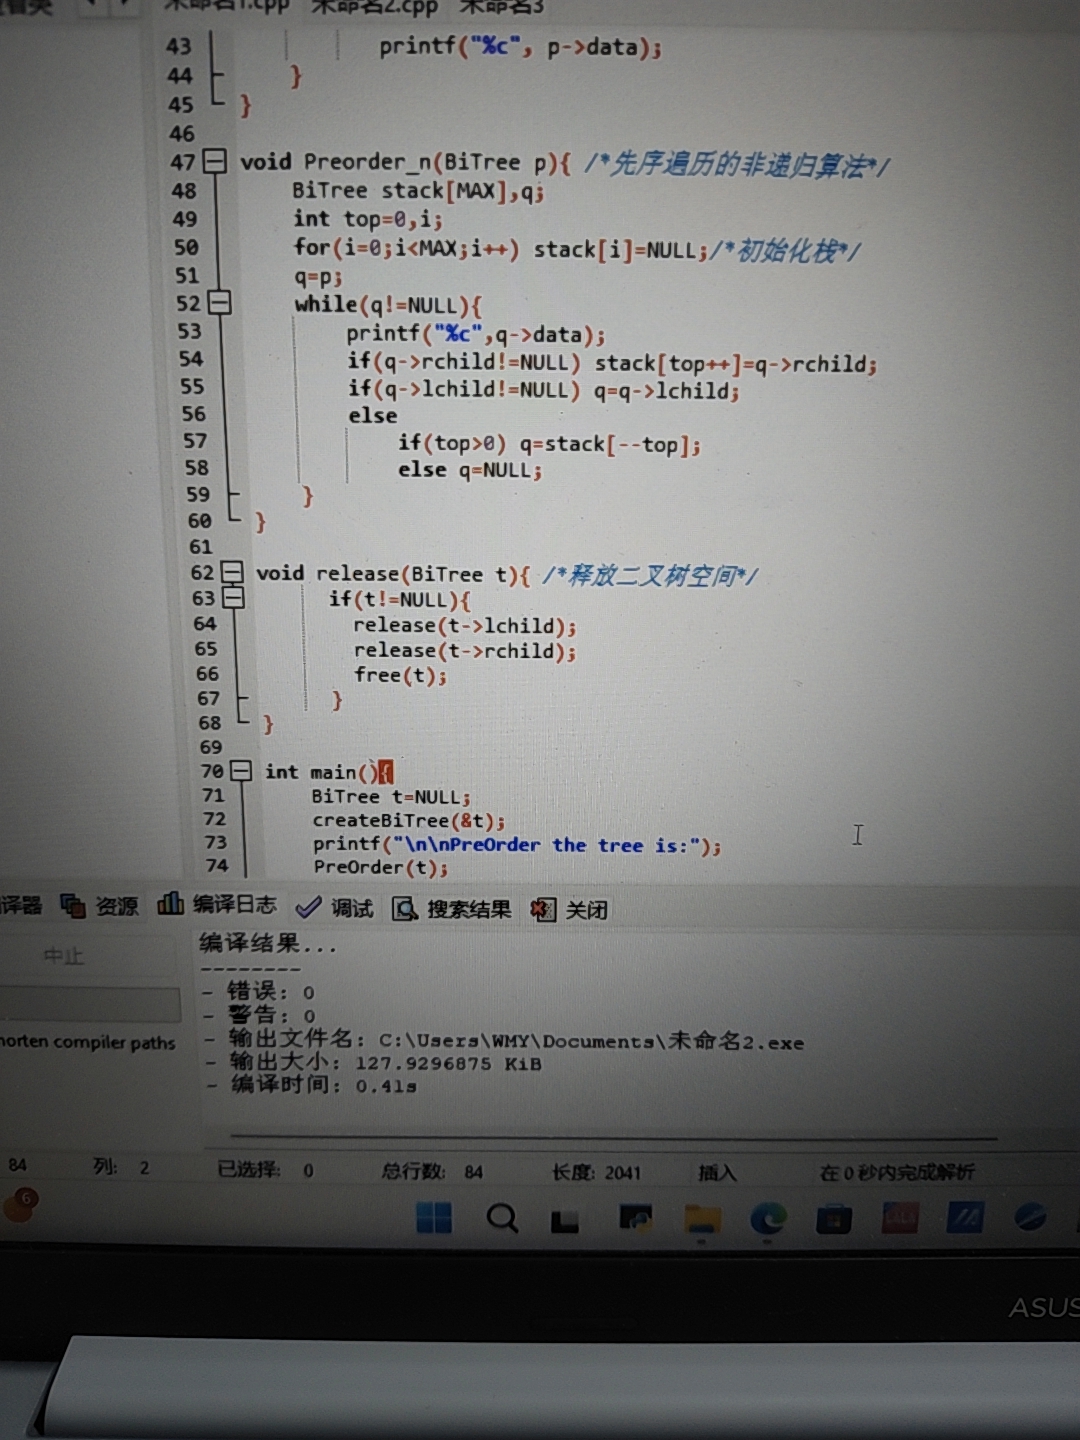Click the 编译结果... heading in the log
The height and width of the screenshot is (1440, 1080).
[x=268, y=943]
